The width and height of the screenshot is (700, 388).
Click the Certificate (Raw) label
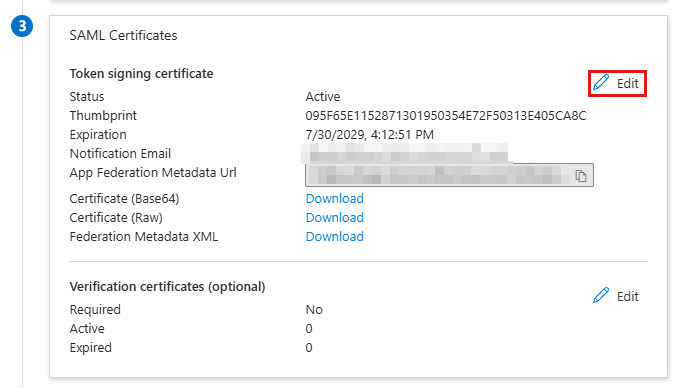point(116,217)
